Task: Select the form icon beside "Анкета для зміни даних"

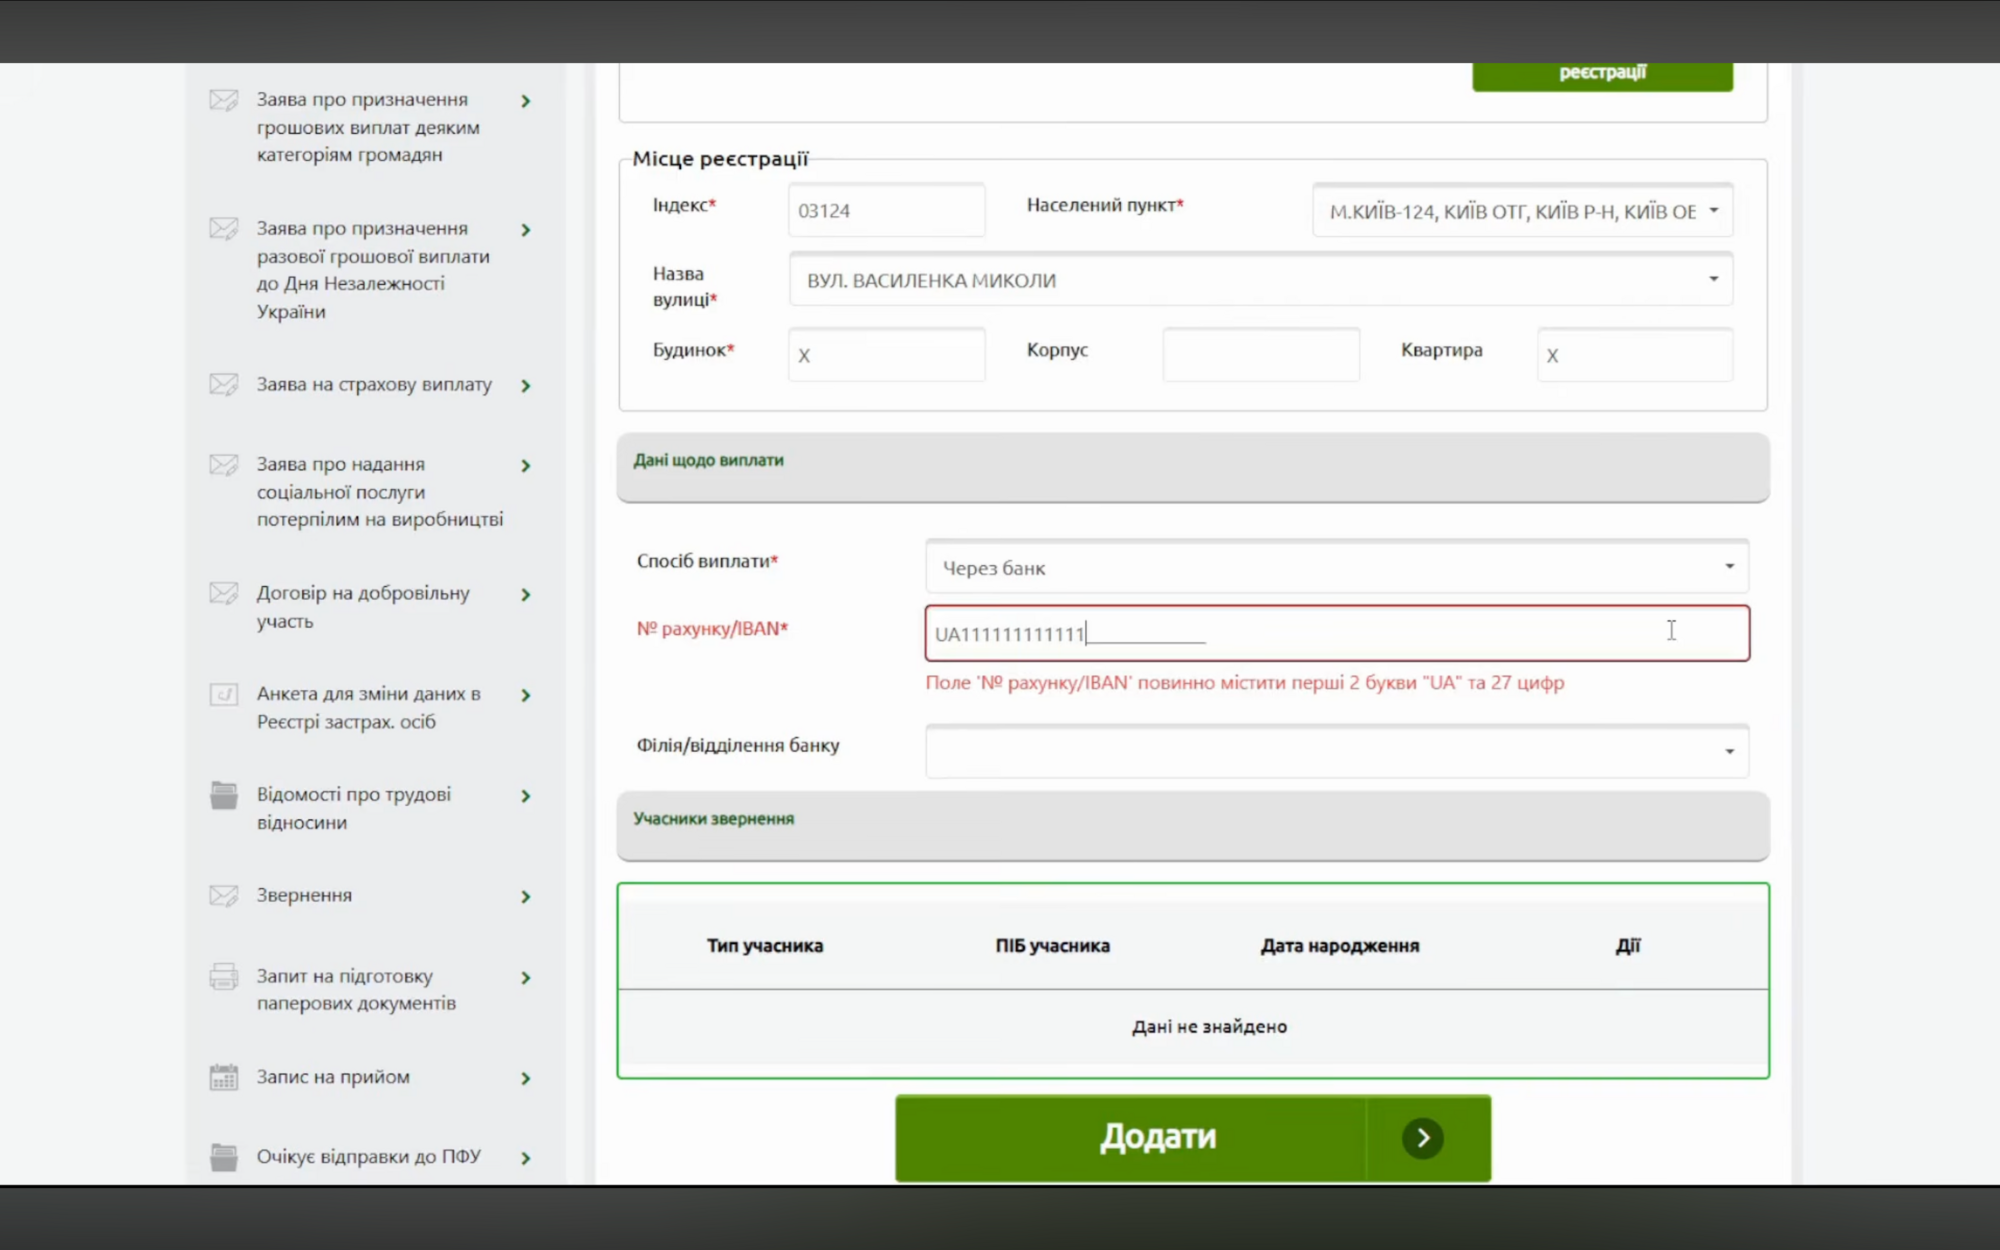Action: coord(222,695)
